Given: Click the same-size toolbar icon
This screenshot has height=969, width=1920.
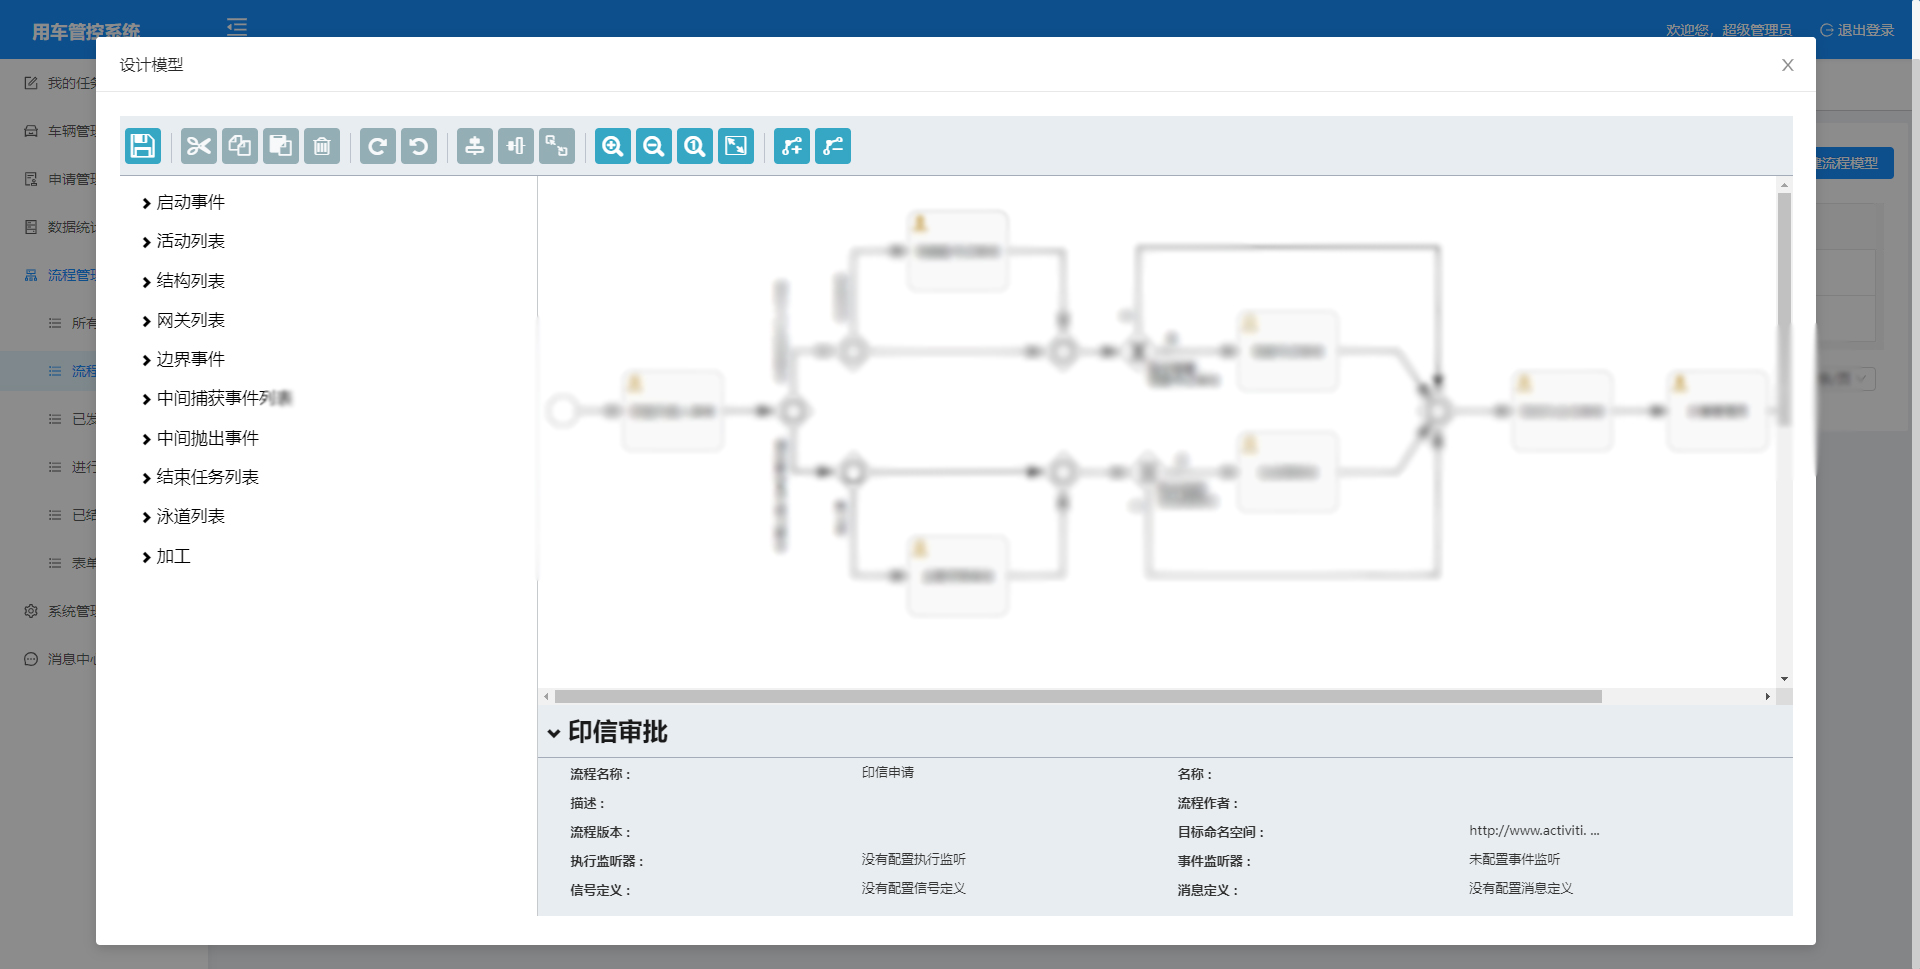Looking at the screenshot, I should point(557,146).
